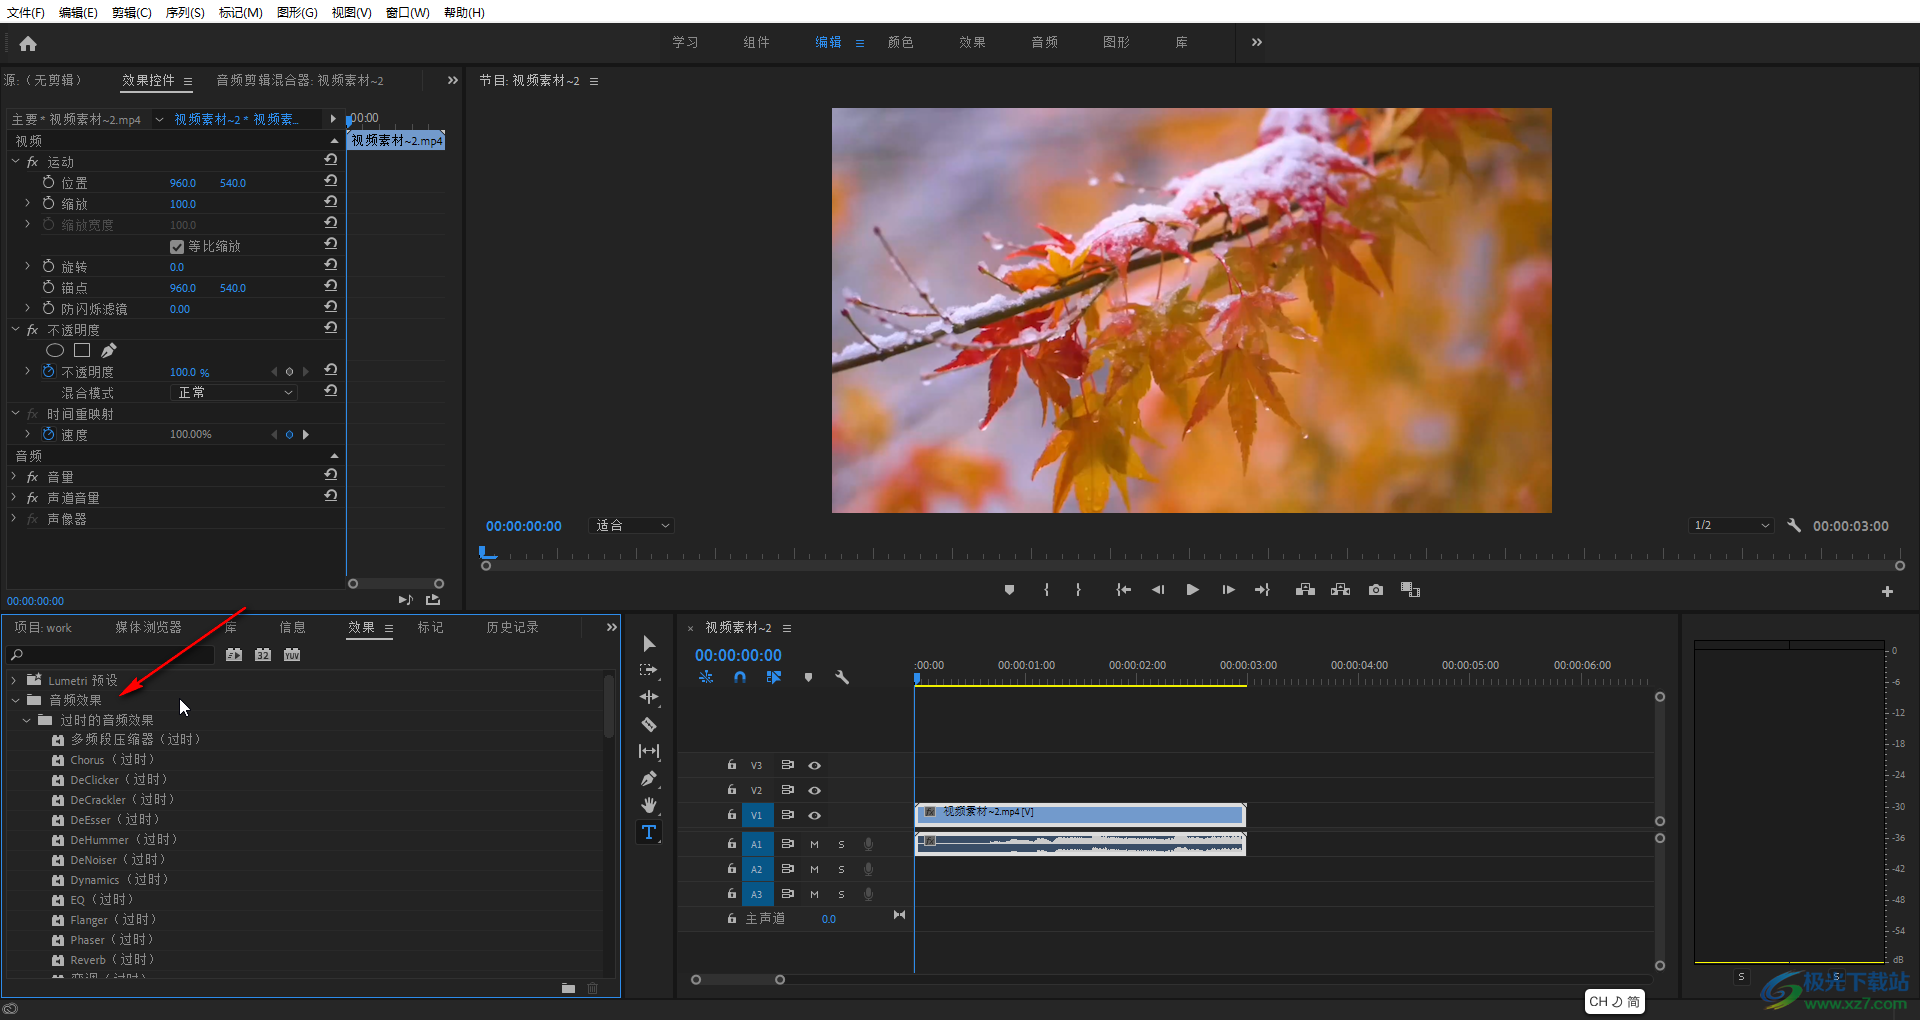
Task: Select the Ripple Edit tool
Action: (649, 697)
